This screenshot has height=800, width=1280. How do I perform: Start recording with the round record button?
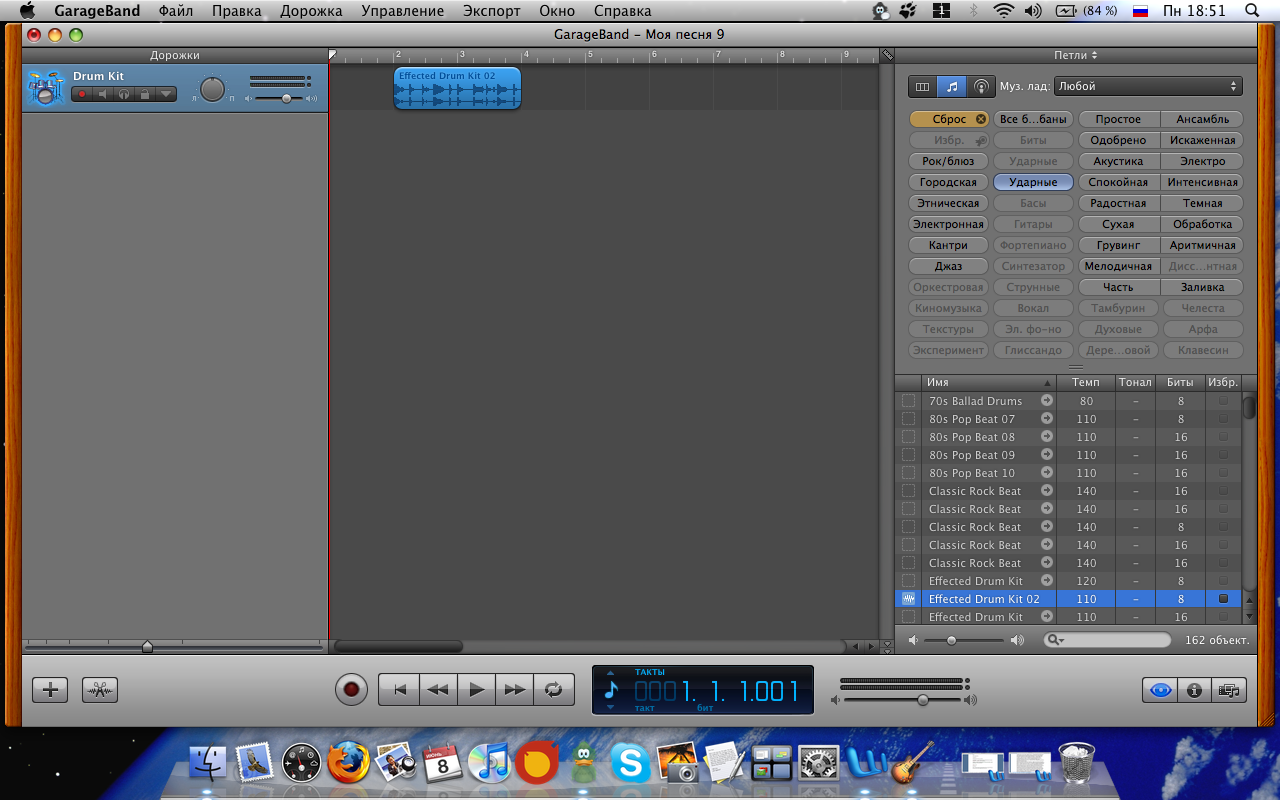pos(351,689)
